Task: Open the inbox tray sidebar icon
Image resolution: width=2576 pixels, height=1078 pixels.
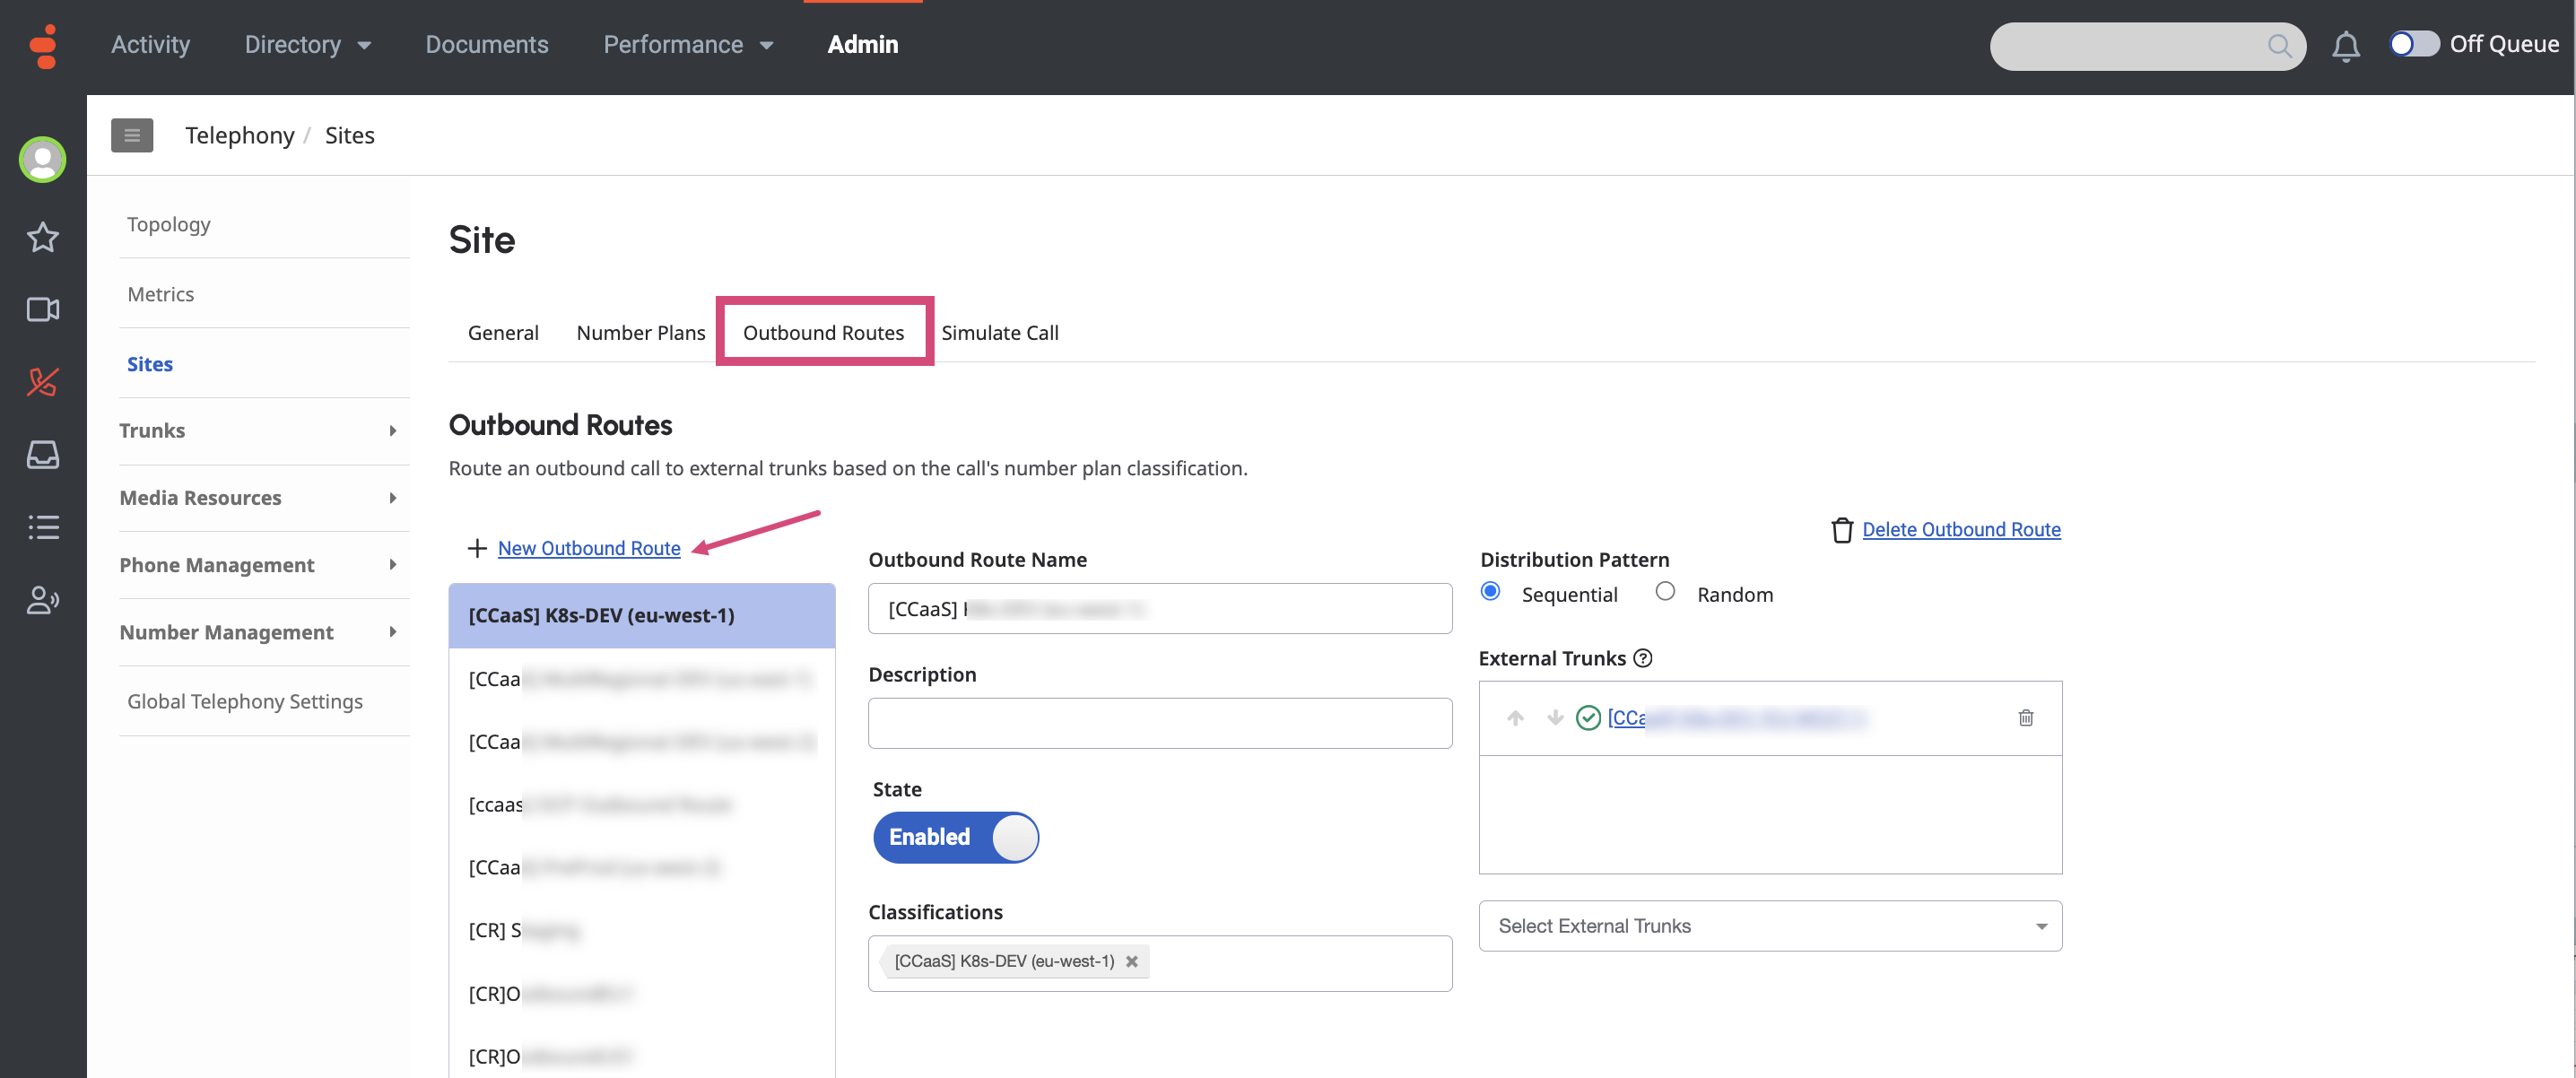Action: pyautogui.click(x=42, y=454)
